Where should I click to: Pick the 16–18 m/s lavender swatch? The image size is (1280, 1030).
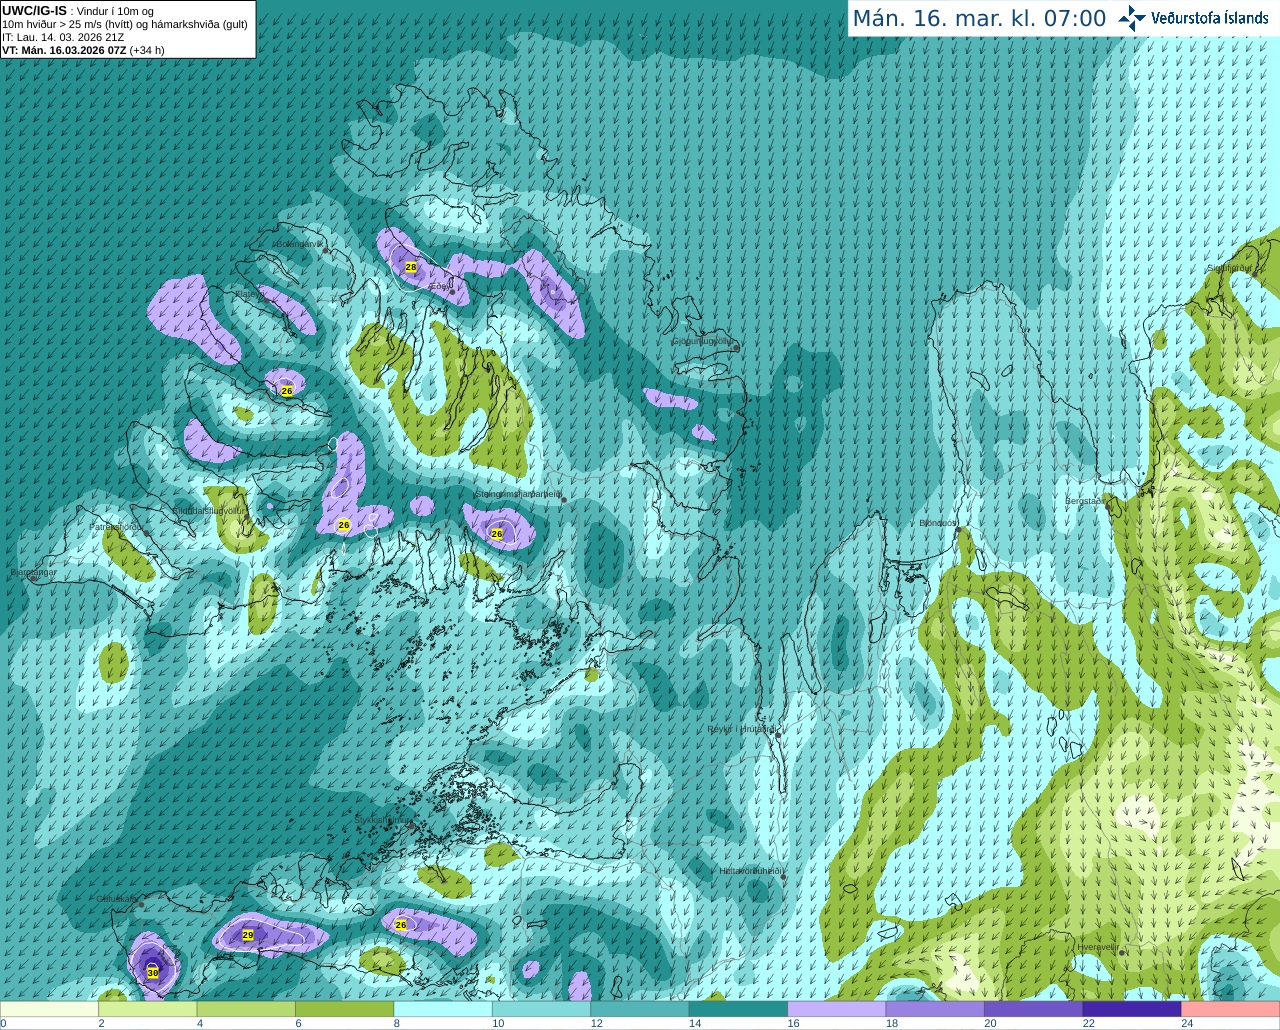pyautogui.click(x=837, y=1009)
